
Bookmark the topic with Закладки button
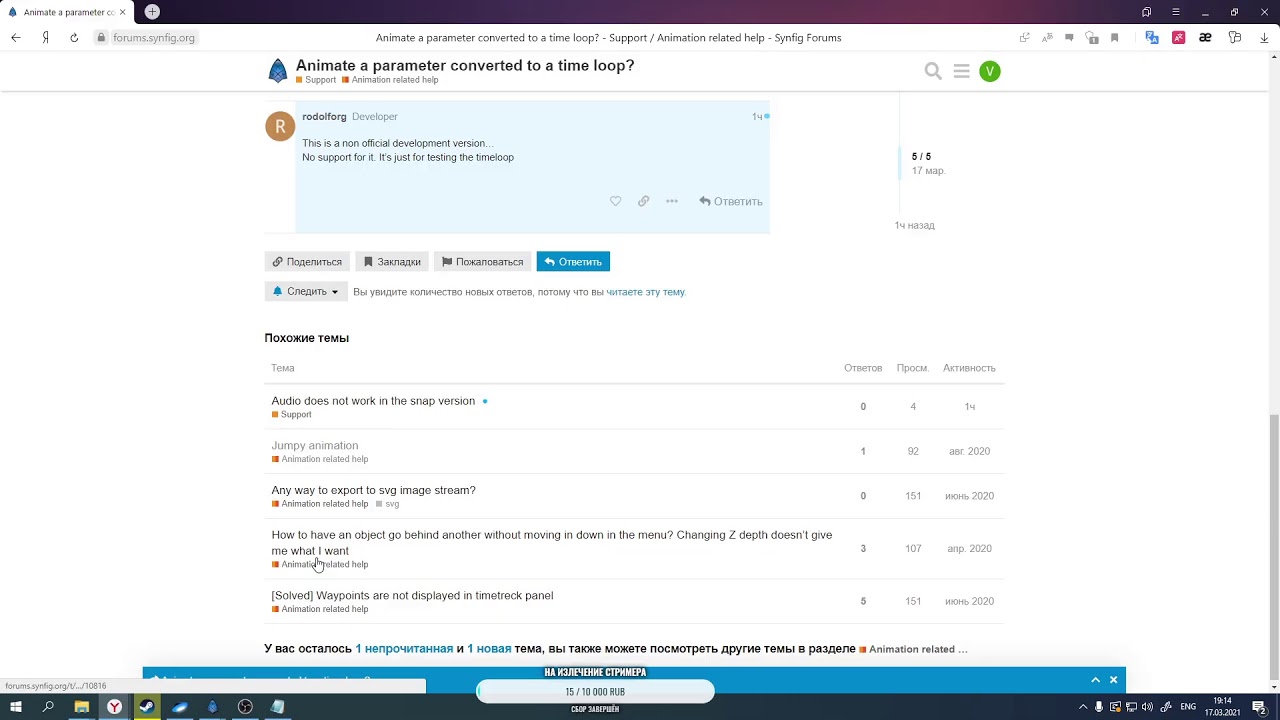click(392, 261)
